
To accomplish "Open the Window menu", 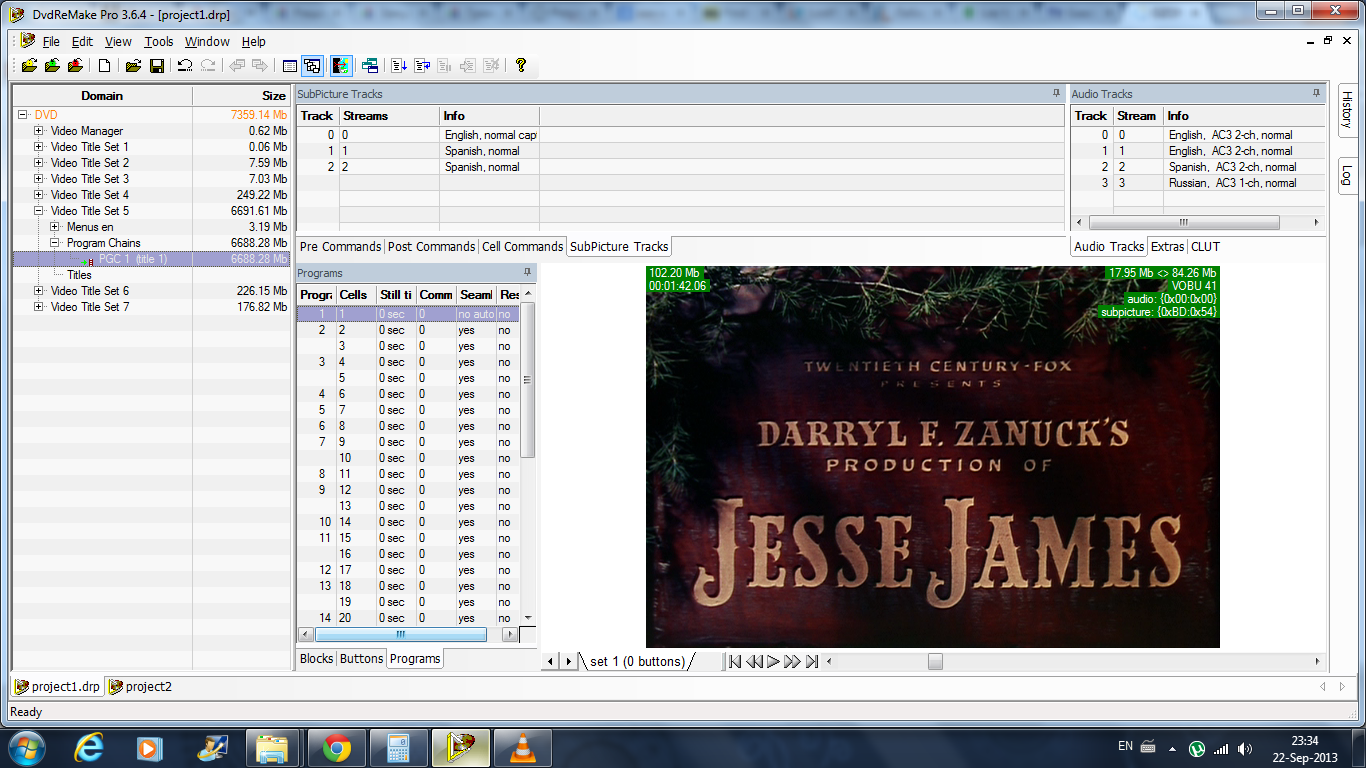I will [x=207, y=42].
